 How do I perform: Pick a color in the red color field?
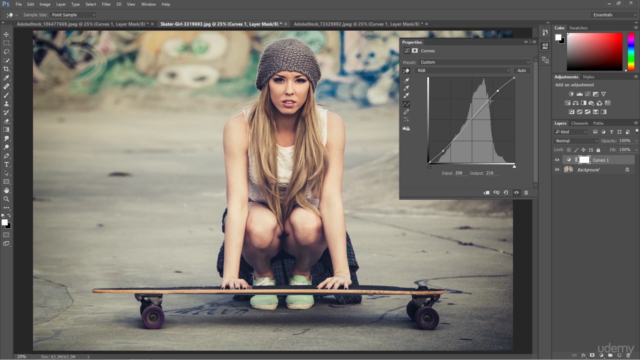[595, 52]
